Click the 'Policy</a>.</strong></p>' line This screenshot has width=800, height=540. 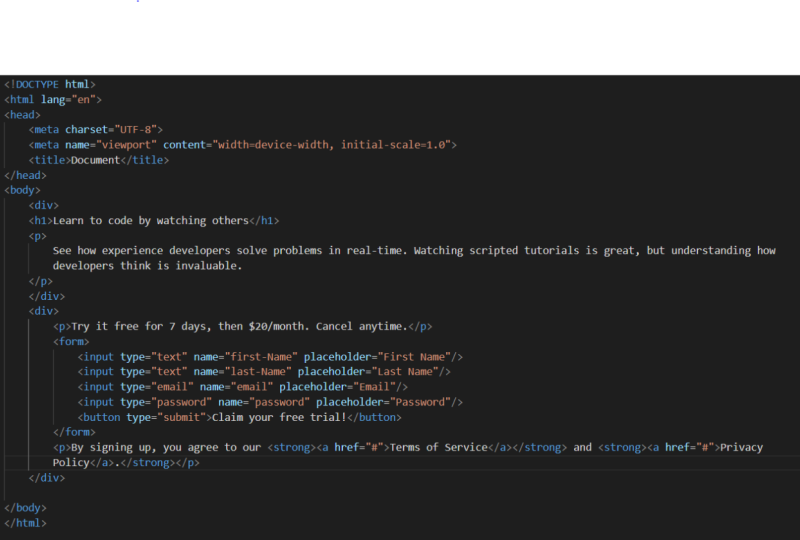[126, 463]
